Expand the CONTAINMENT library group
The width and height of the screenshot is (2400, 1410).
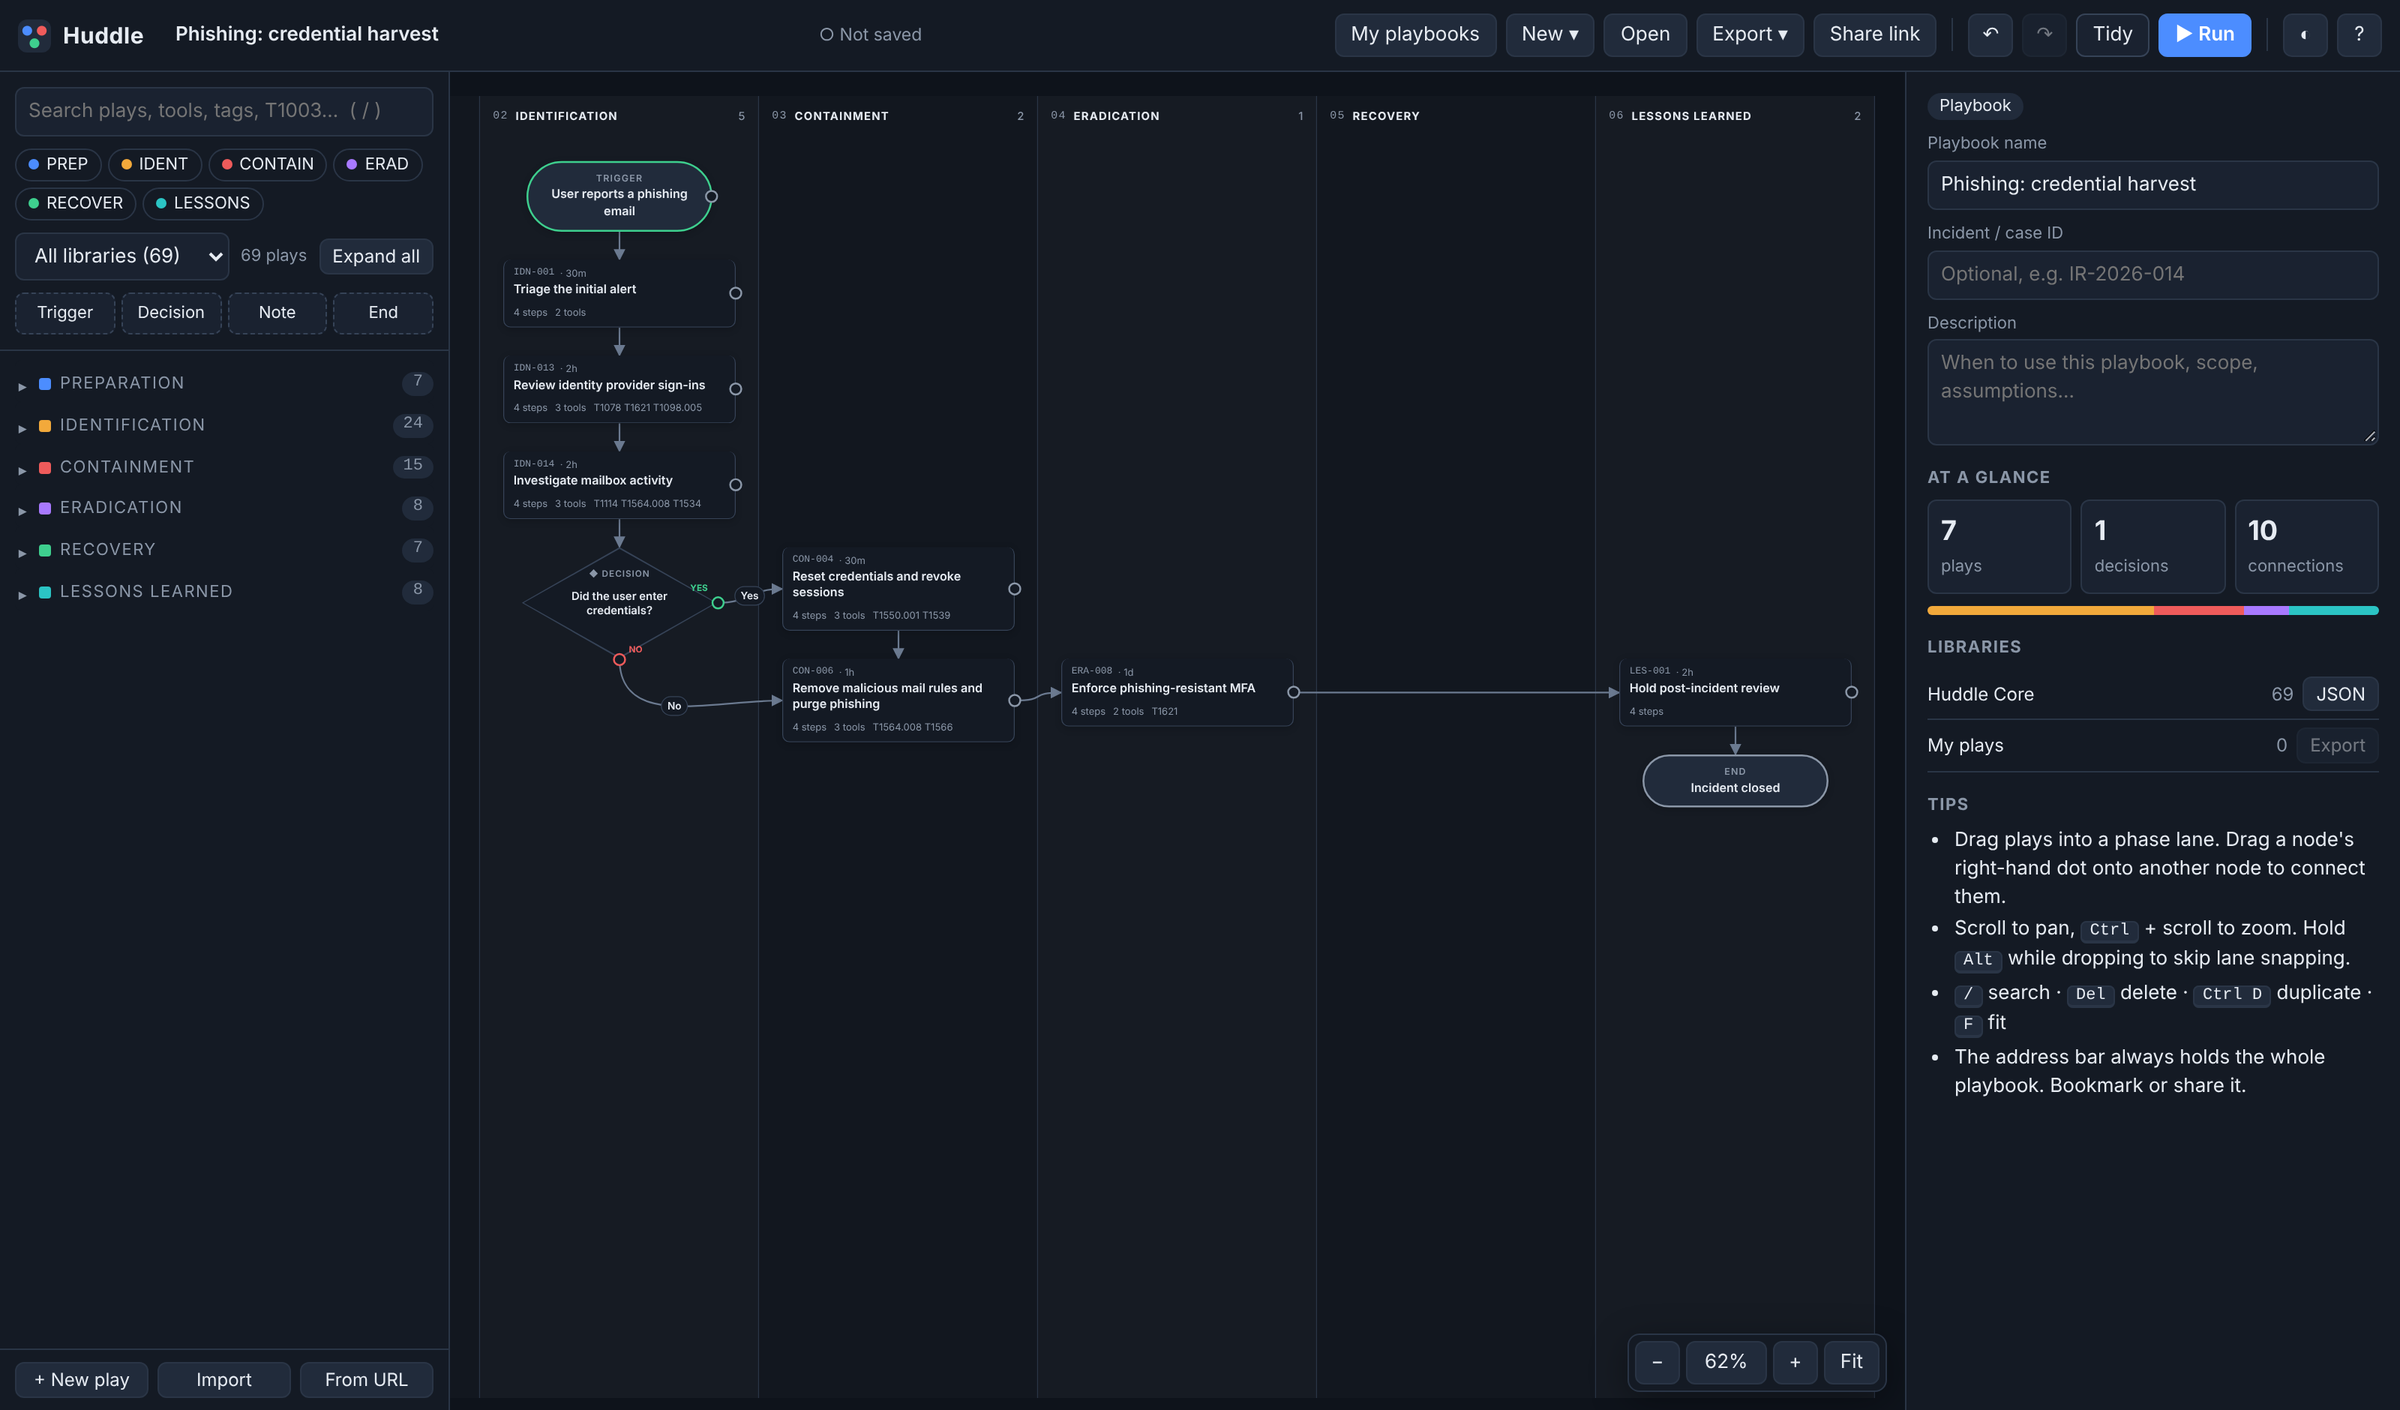[x=224, y=467]
